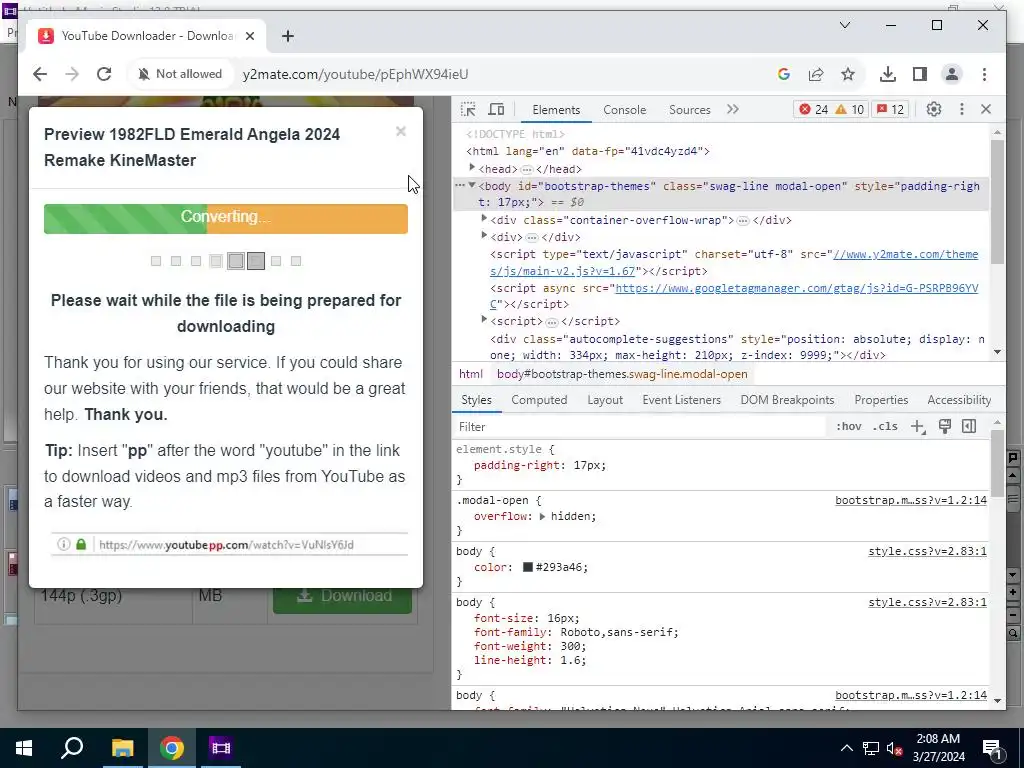Switch to the Sources panel

click(689, 110)
